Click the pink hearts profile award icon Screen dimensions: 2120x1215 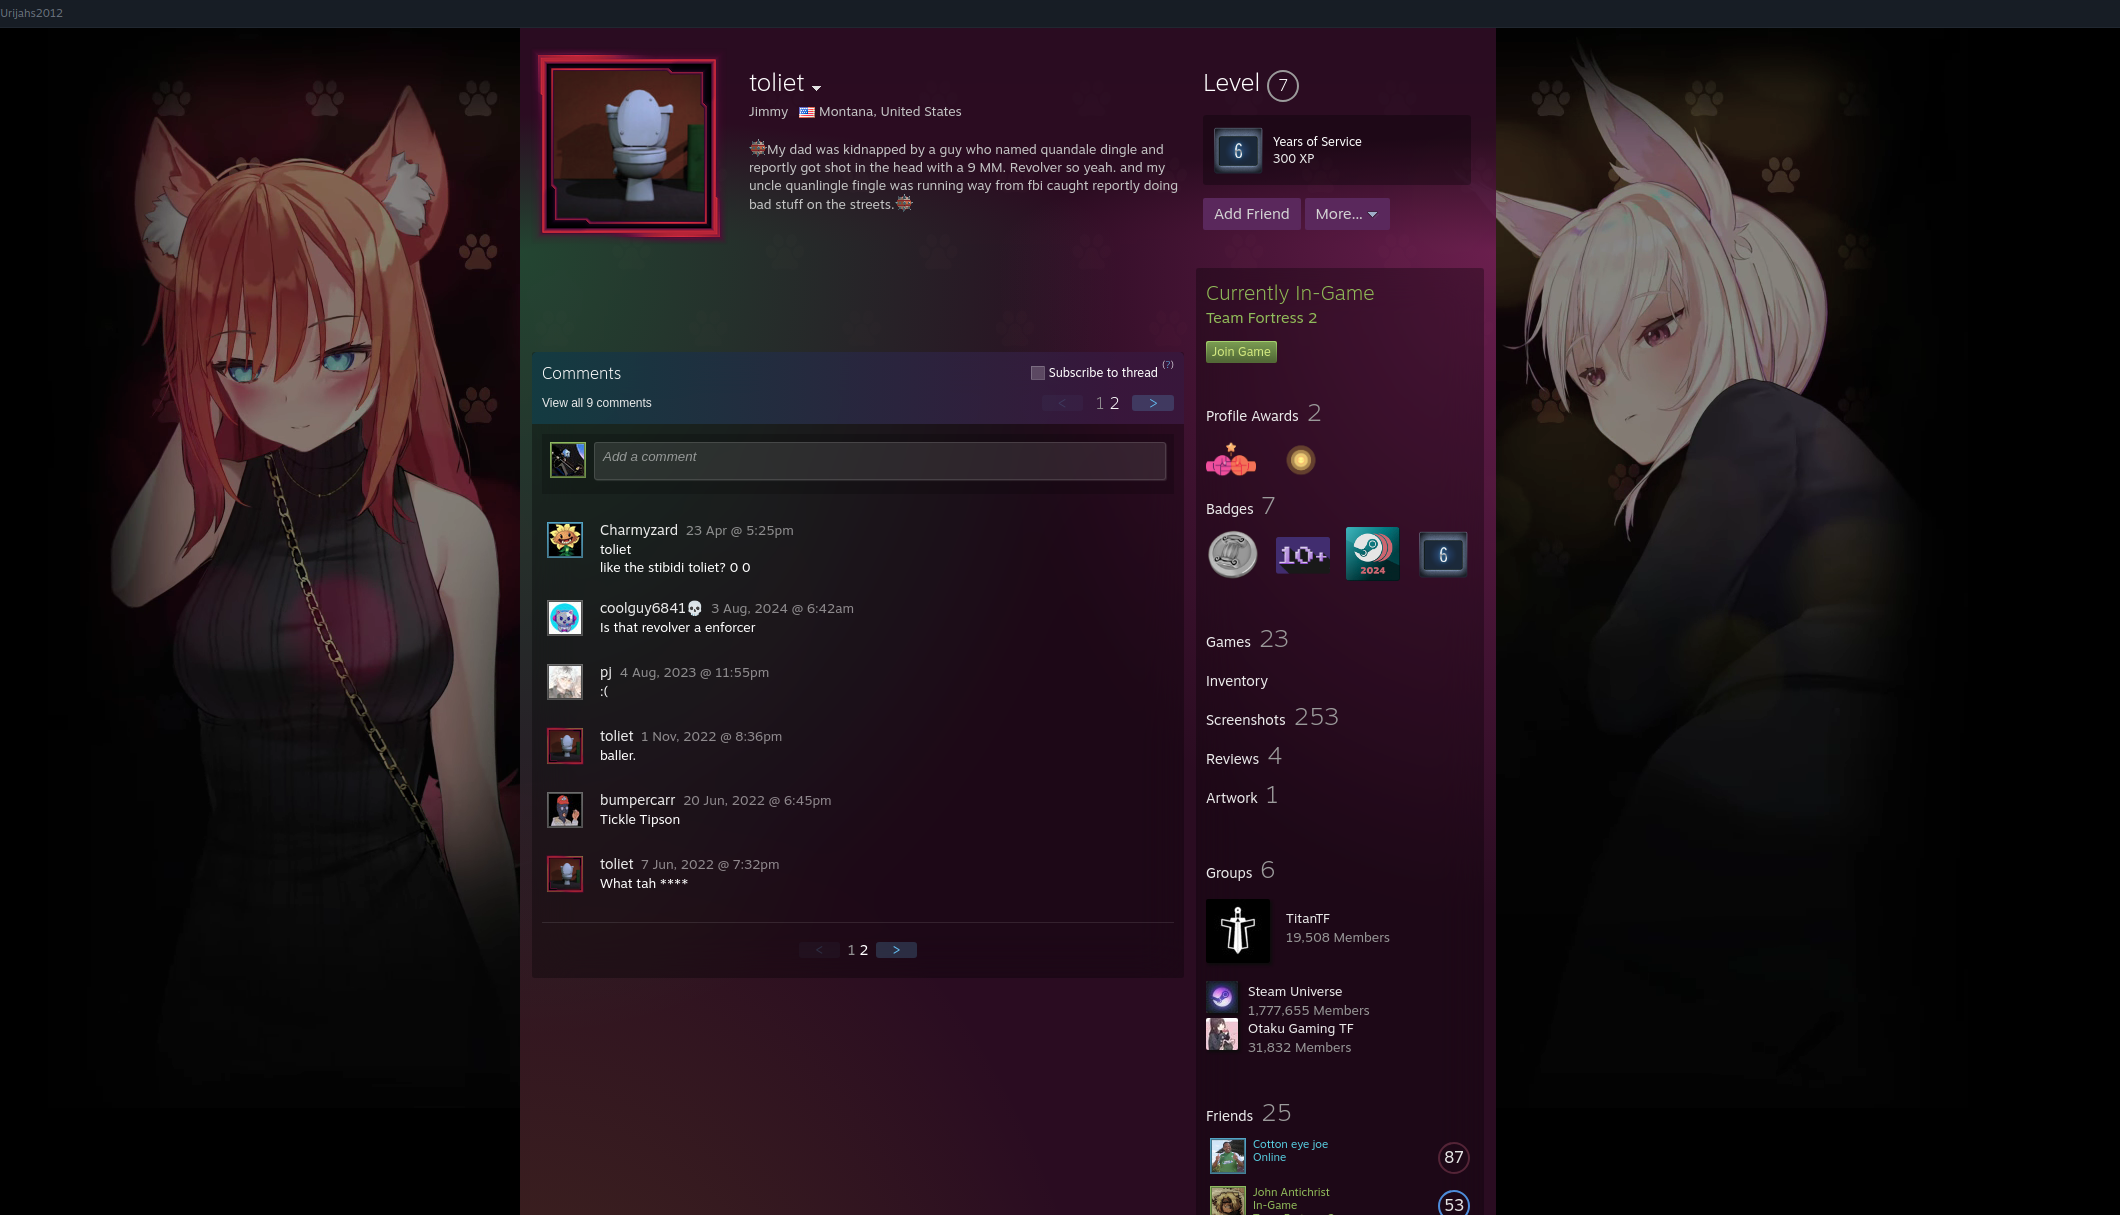1231,461
